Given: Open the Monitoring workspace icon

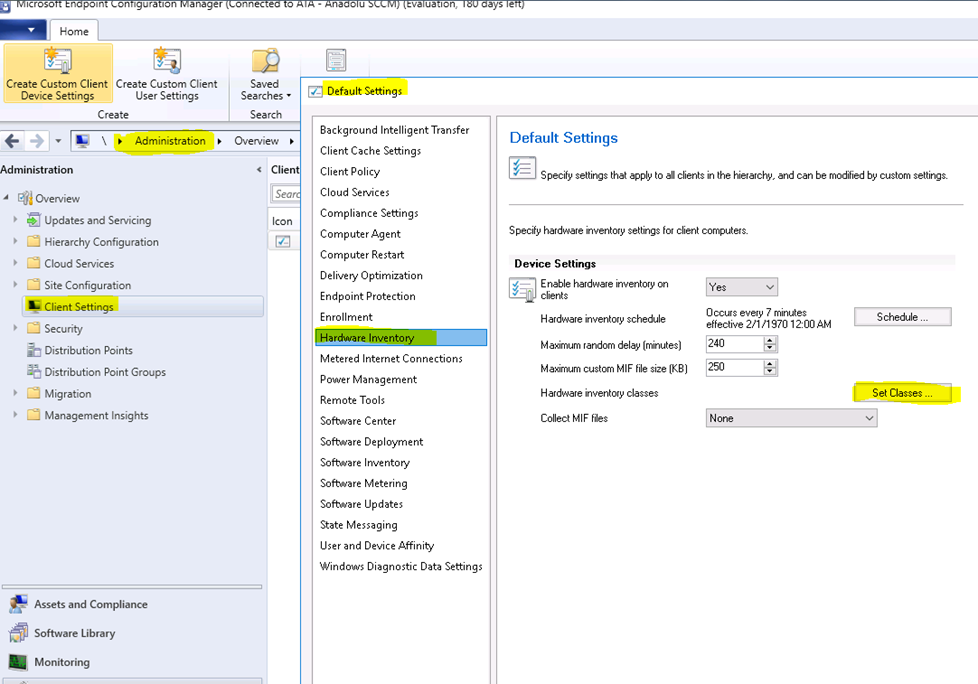Looking at the screenshot, I should pyautogui.click(x=19, y=662).
